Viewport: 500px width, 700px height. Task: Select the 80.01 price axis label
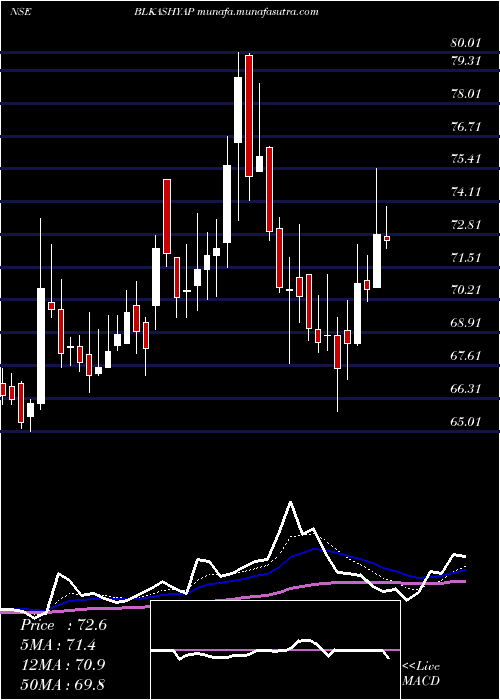pyautogui.click(x=466, y=43)
